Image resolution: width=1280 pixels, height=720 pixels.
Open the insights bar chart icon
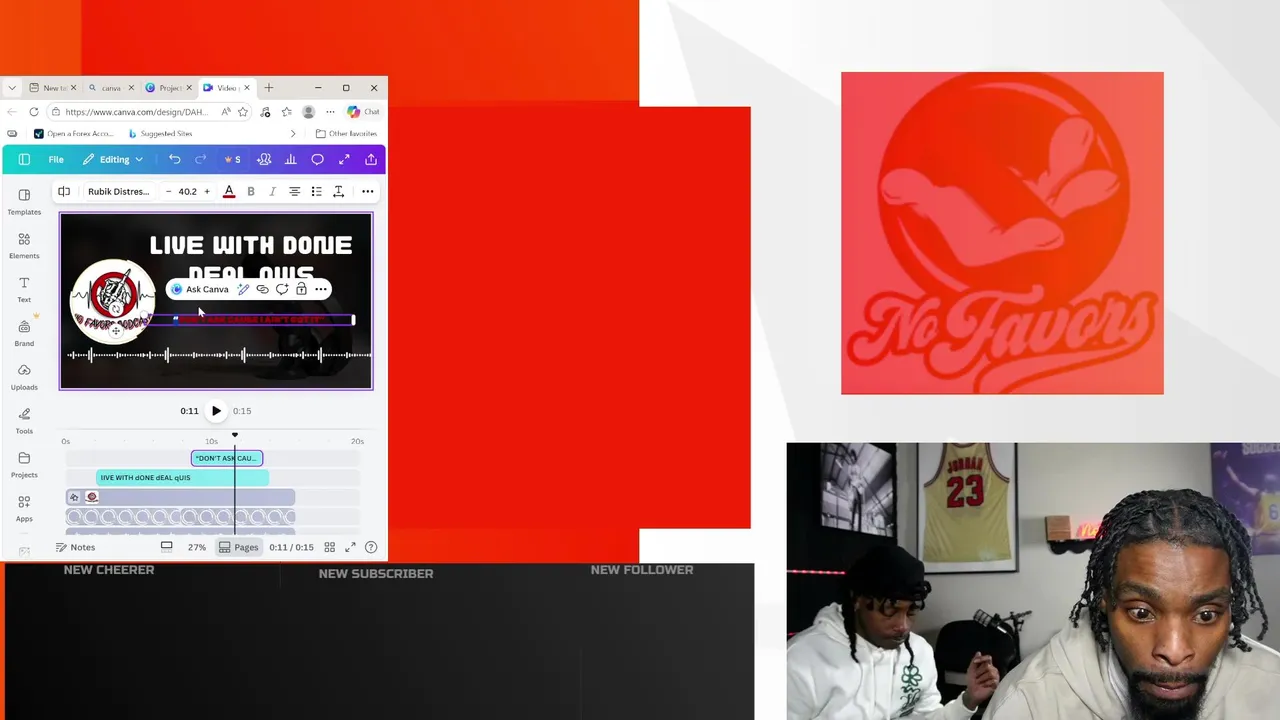click(x=291, y=160)
